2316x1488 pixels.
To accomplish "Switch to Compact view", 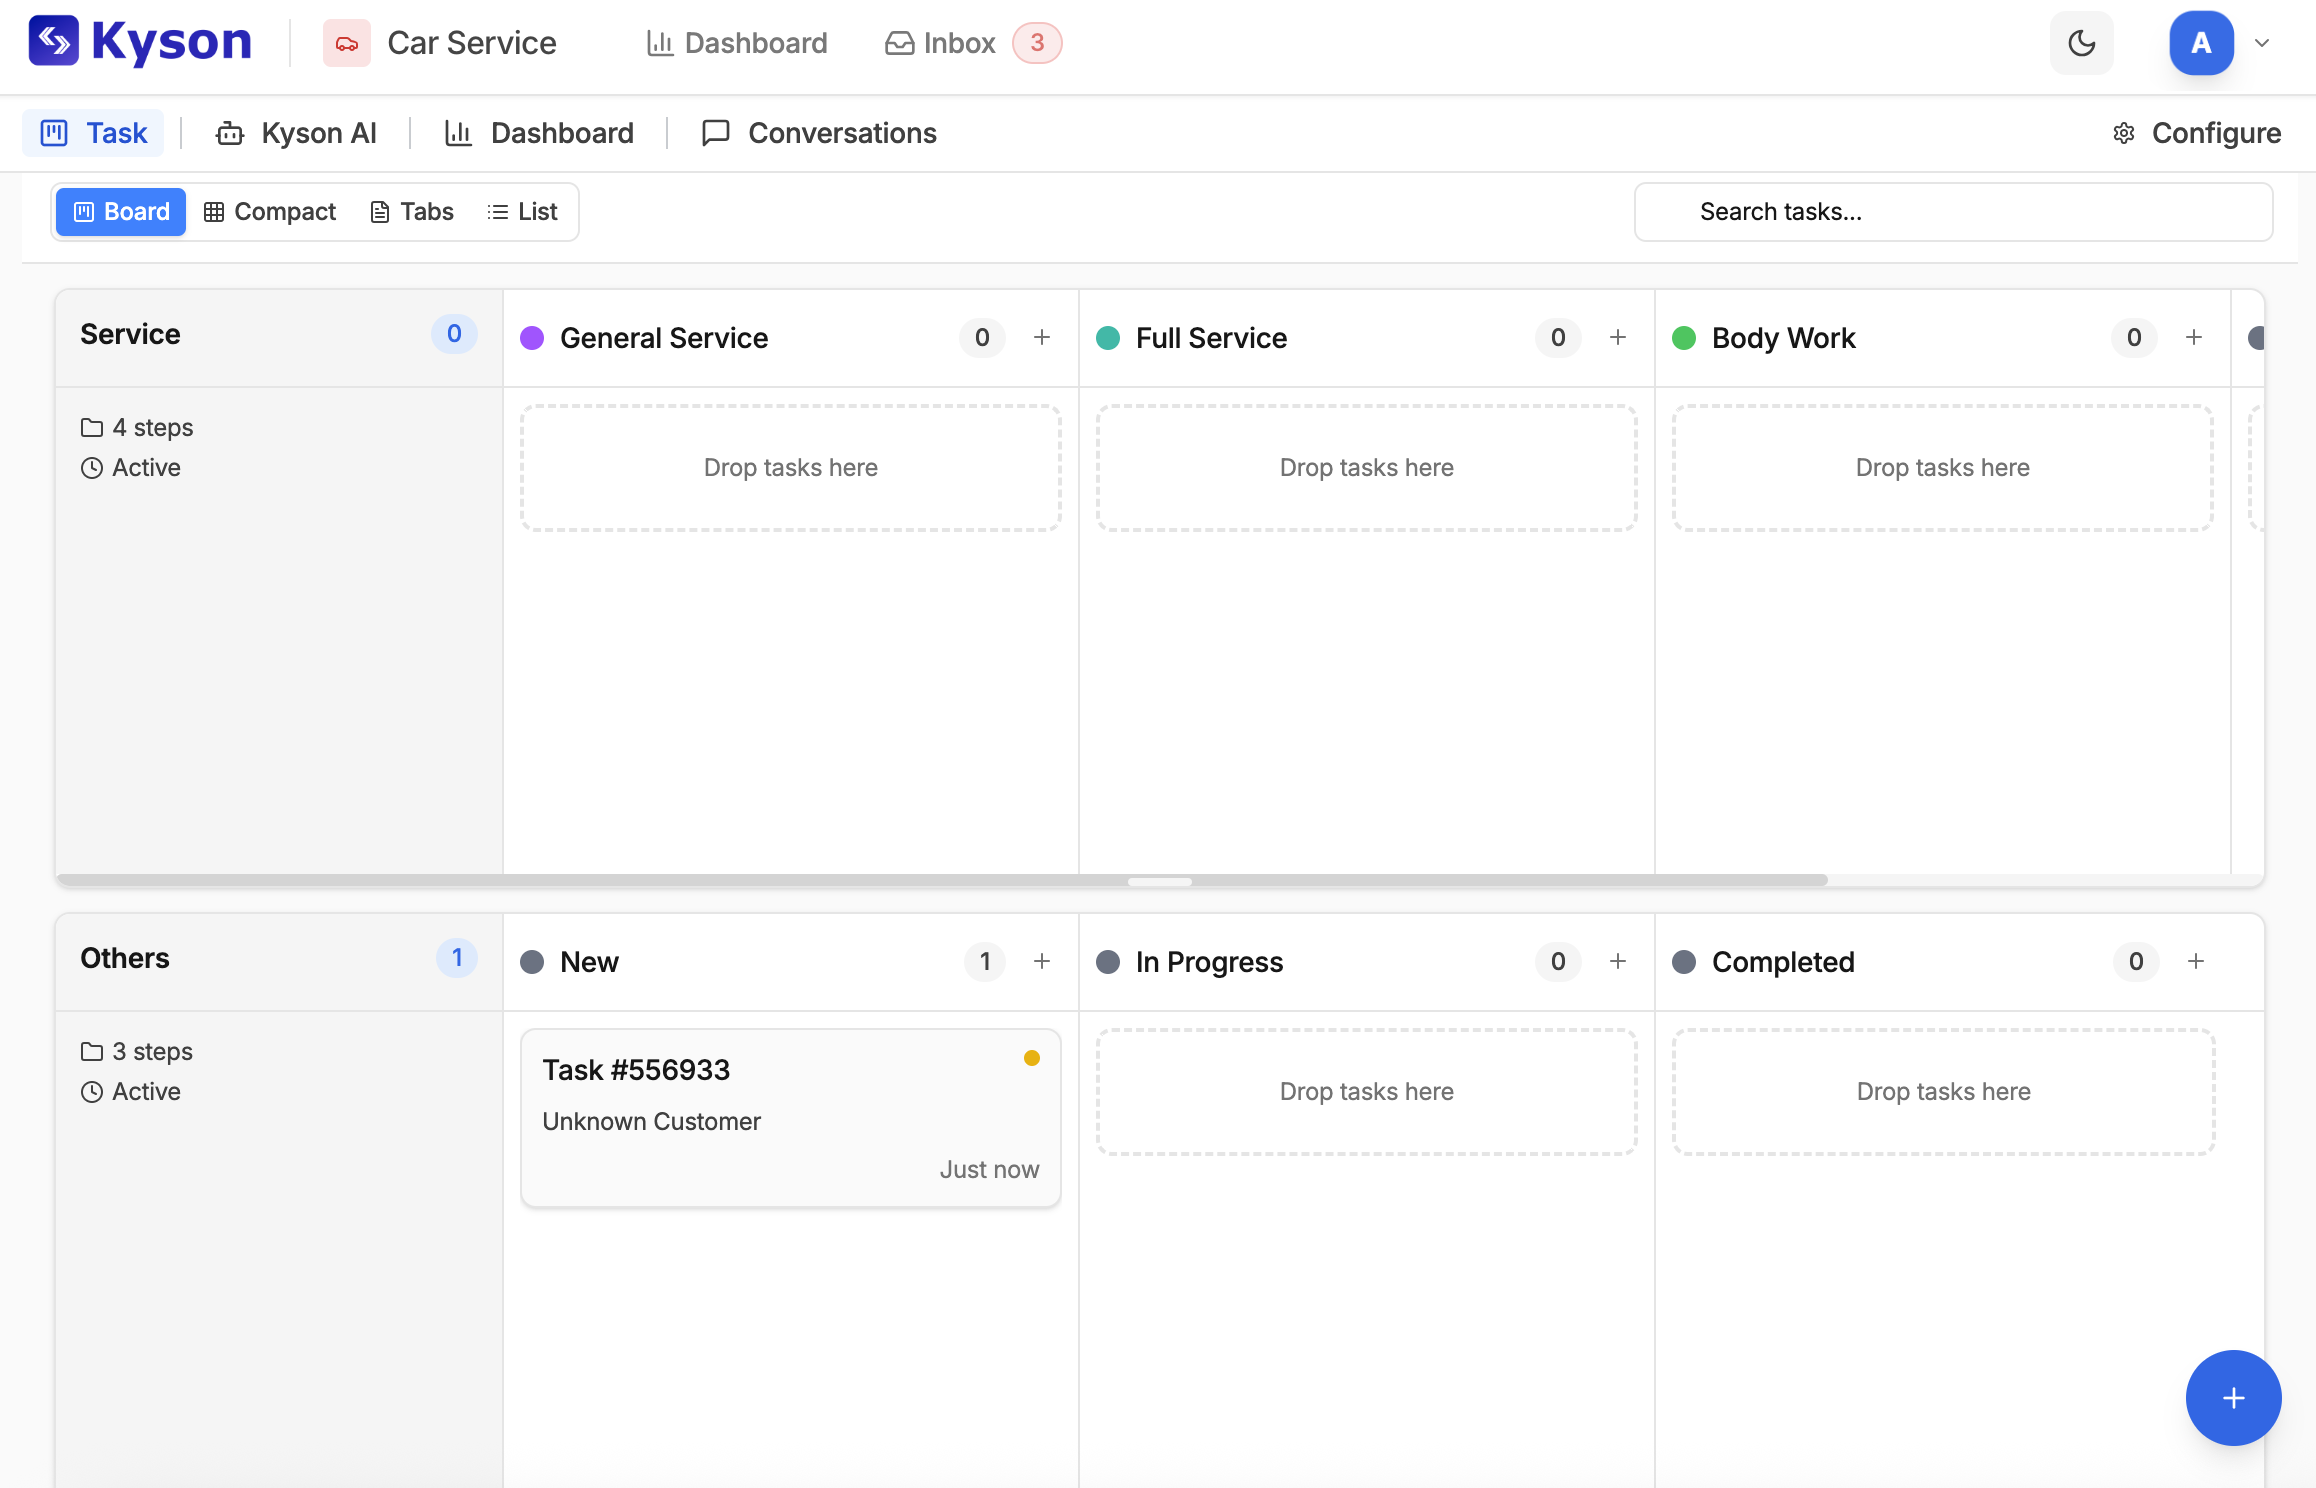I will tap(268, 211).
